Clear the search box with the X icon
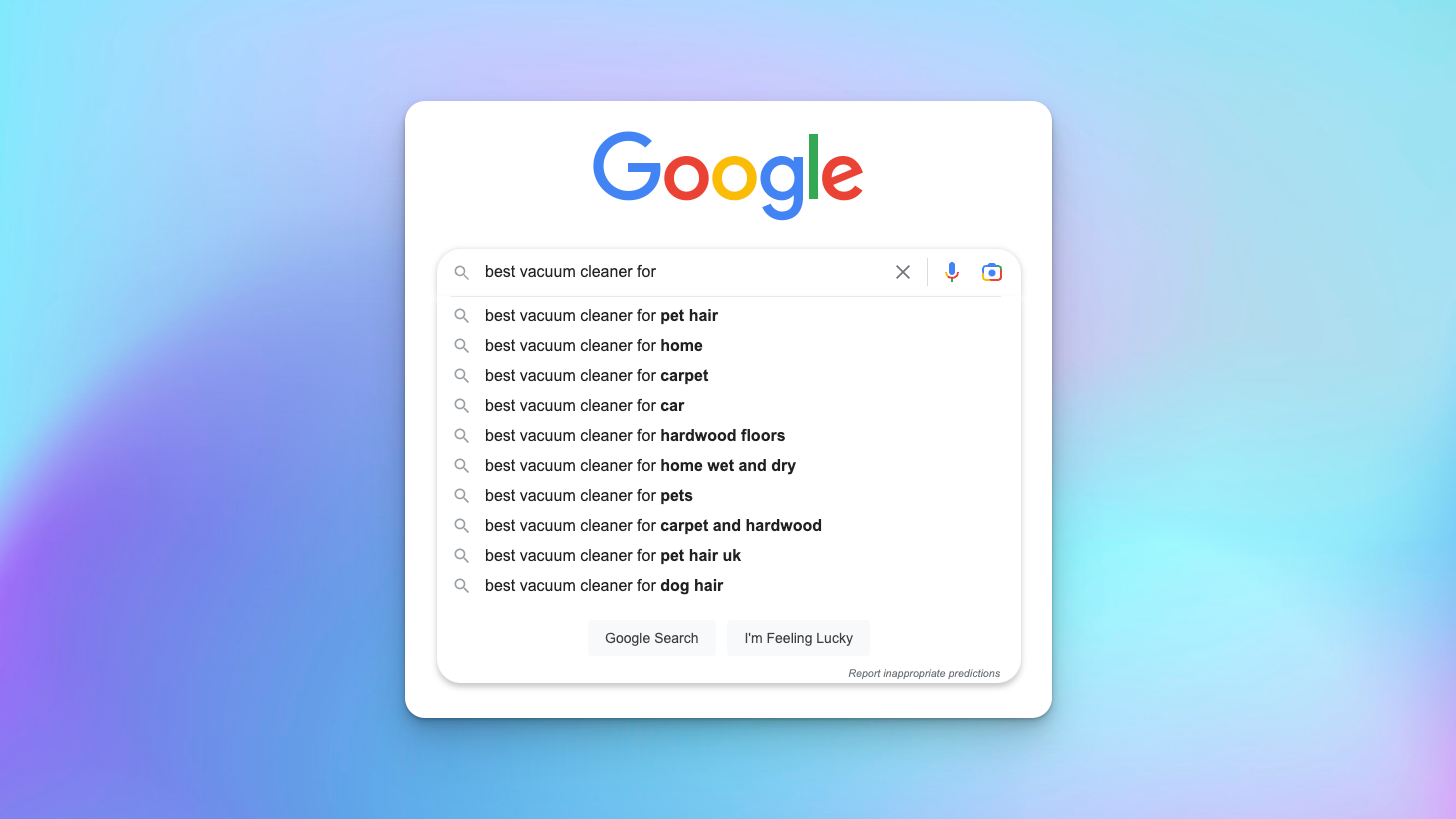1456x819 pixels. click(902, 271)
